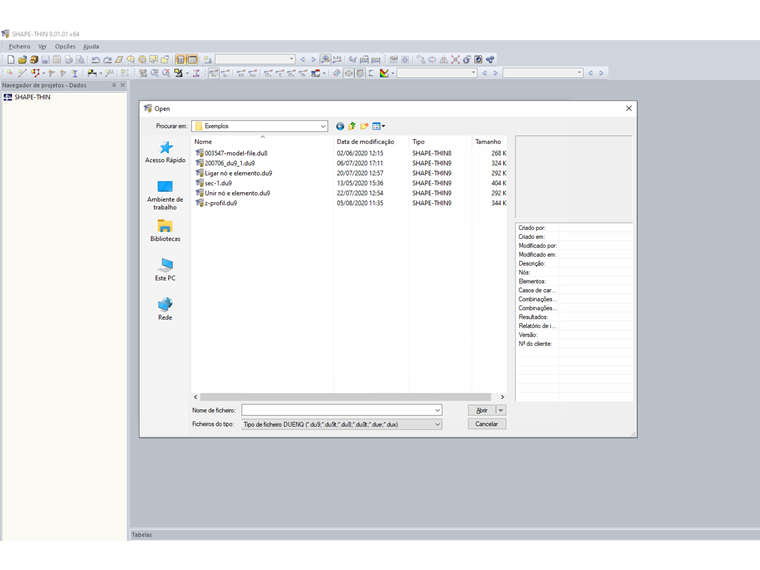Open the color panel icon dropdown arrow

click(392, 73)
